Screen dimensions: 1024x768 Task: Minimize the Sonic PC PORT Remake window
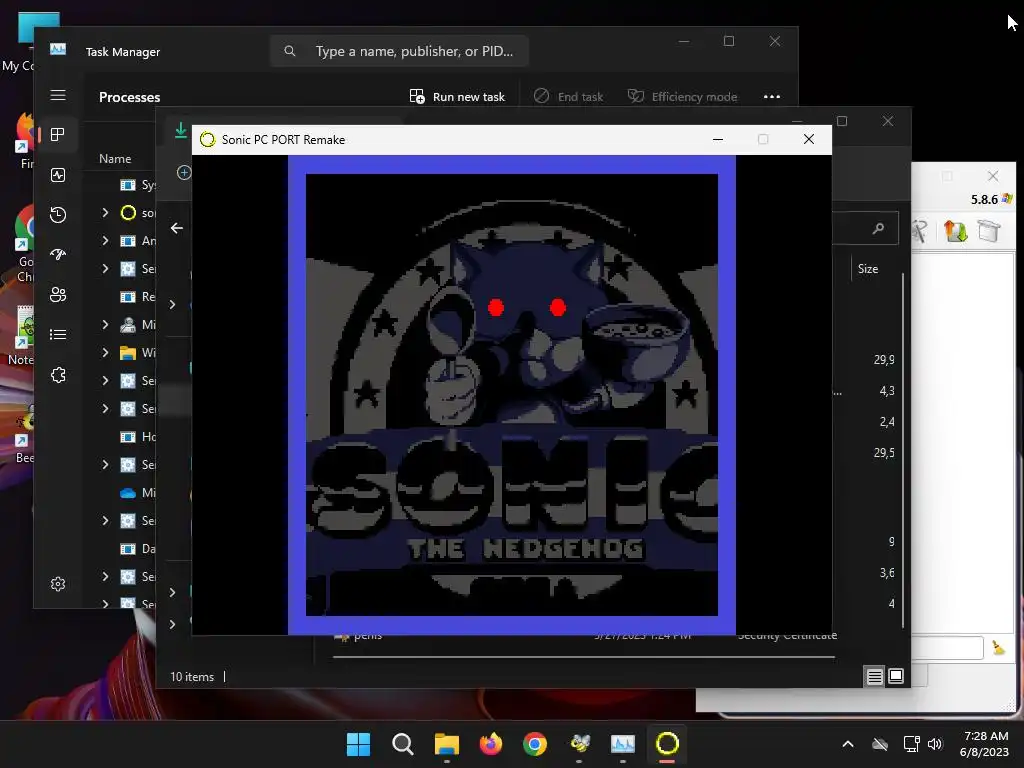tap(718, 140)
